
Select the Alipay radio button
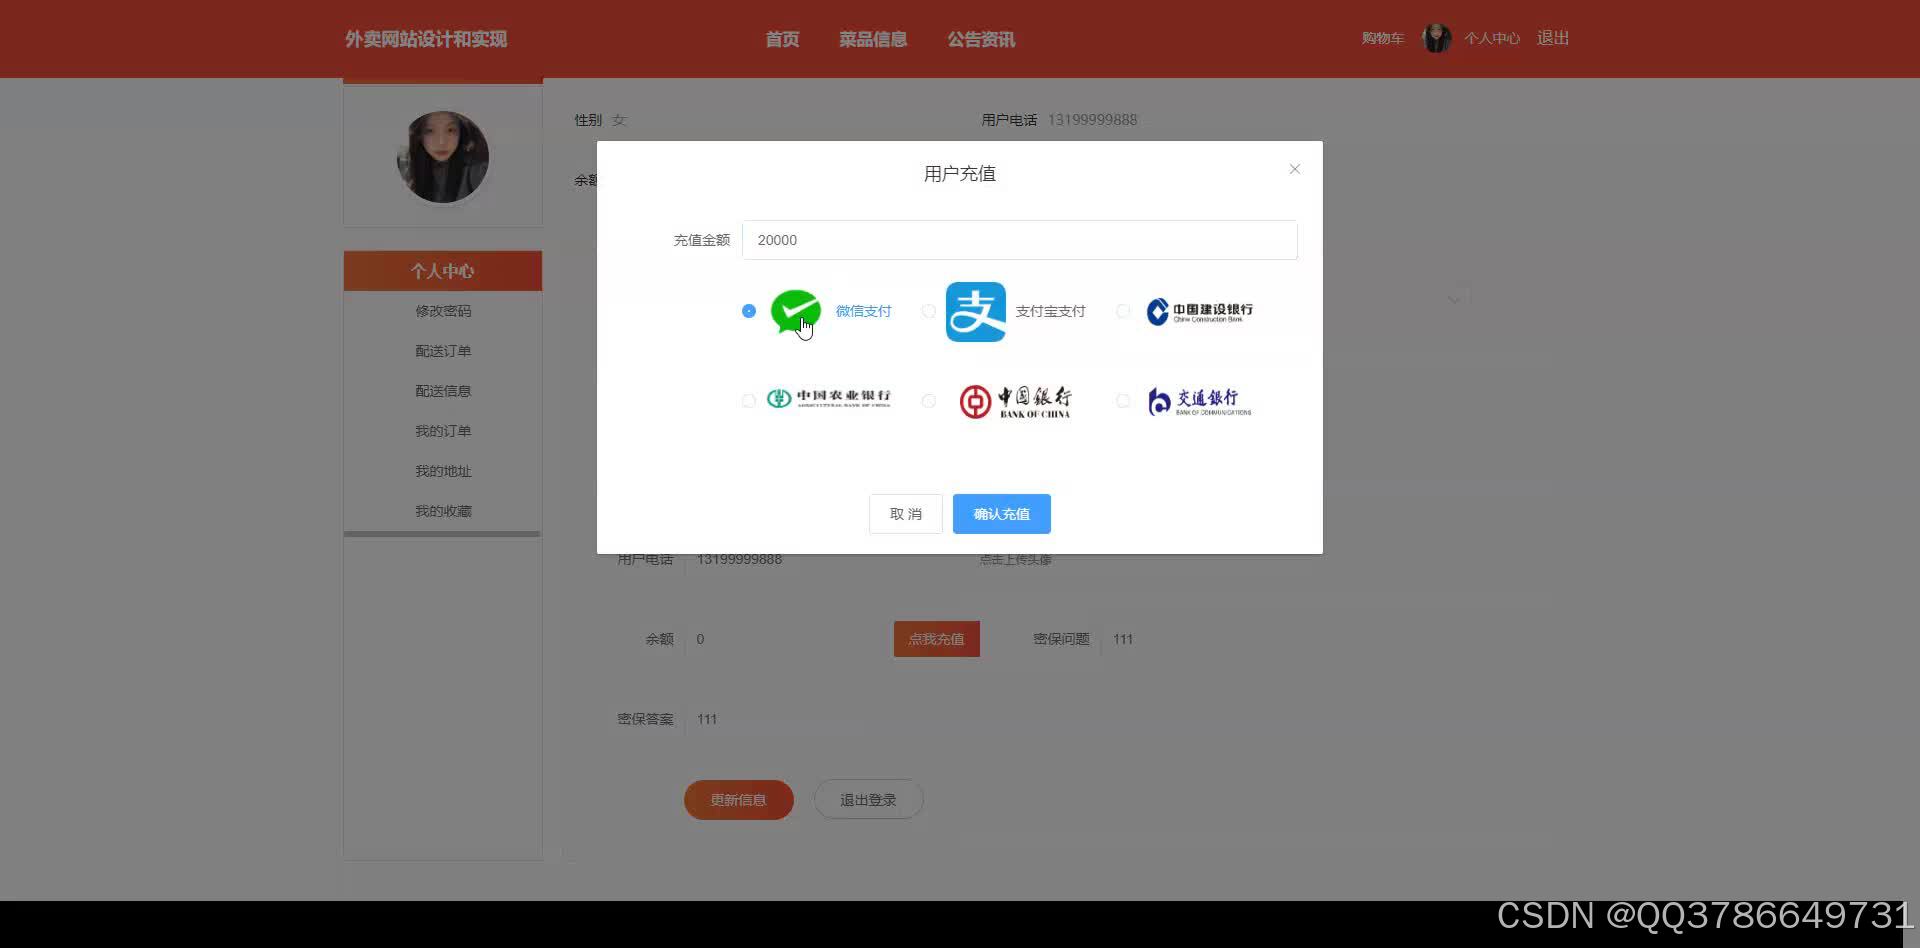click(x=929, y=311)
